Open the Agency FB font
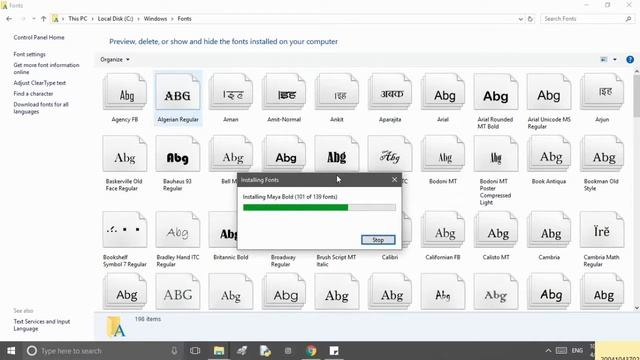The width and height of the screenshot is (640, 360). click(124, 92)
